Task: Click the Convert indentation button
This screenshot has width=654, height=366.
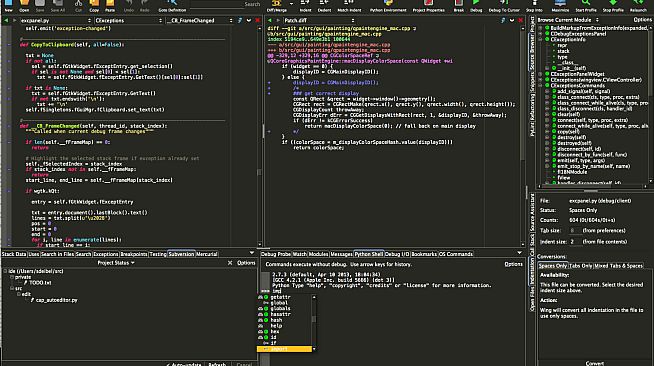Action: click(x=595, y=363)
